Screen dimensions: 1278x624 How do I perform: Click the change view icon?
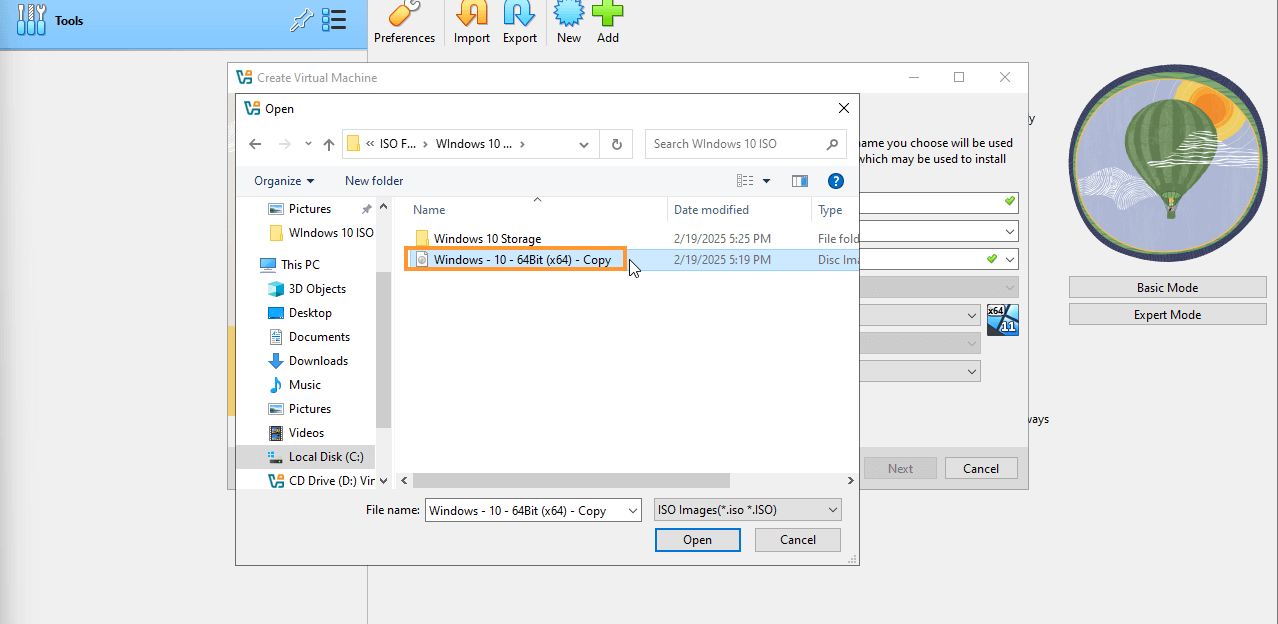745,181
